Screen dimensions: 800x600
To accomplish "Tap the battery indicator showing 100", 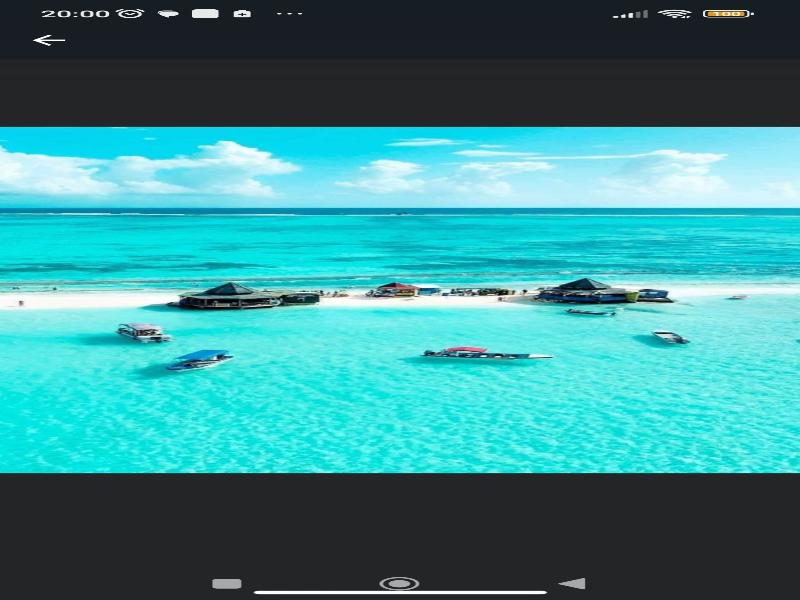I will click(727, 14).
